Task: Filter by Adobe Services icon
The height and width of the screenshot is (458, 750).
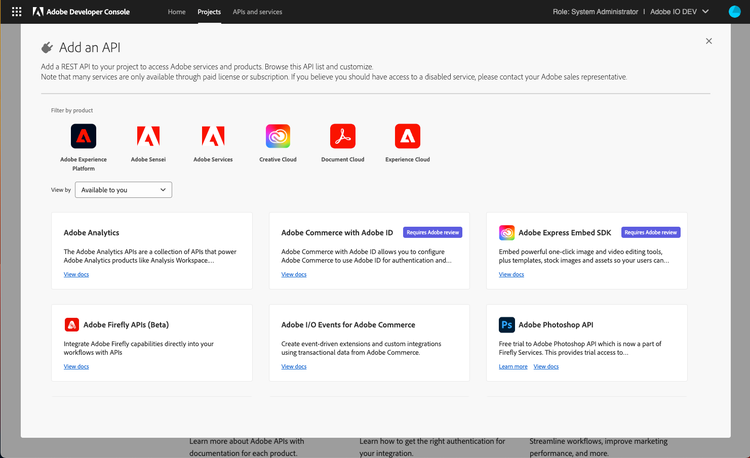Action: click(x=213, y=136)
